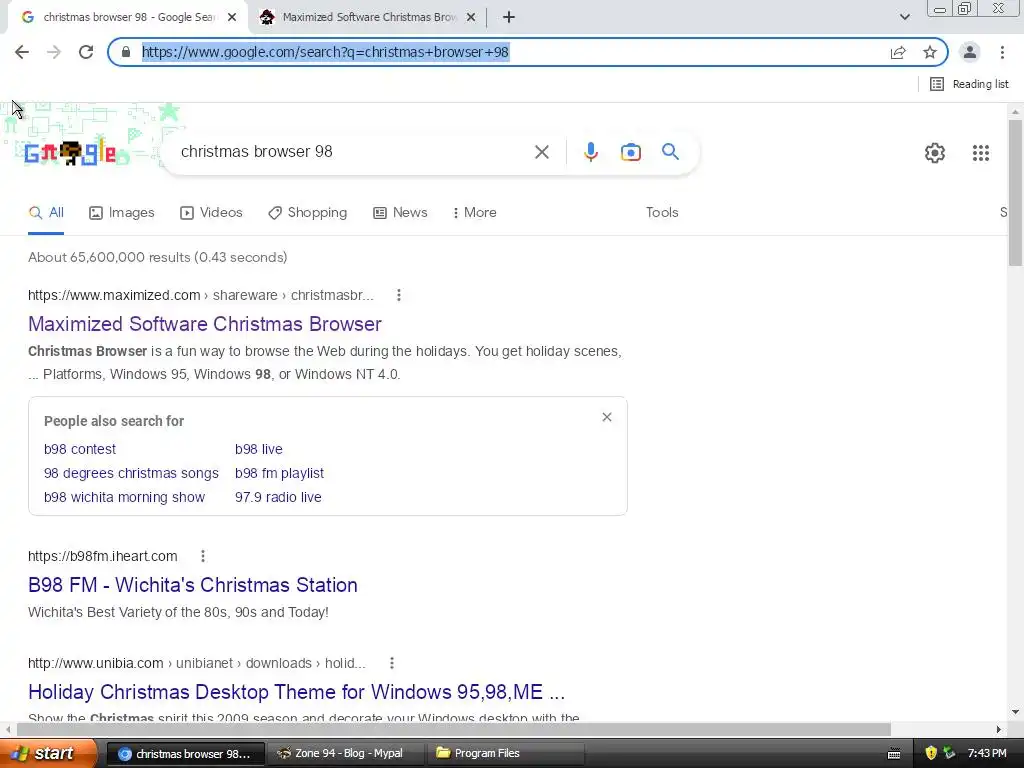The height and width of the screenshot is (768, 1024).
Task: Search for 98 degrees christmas songs
Action: coord(131,473)
